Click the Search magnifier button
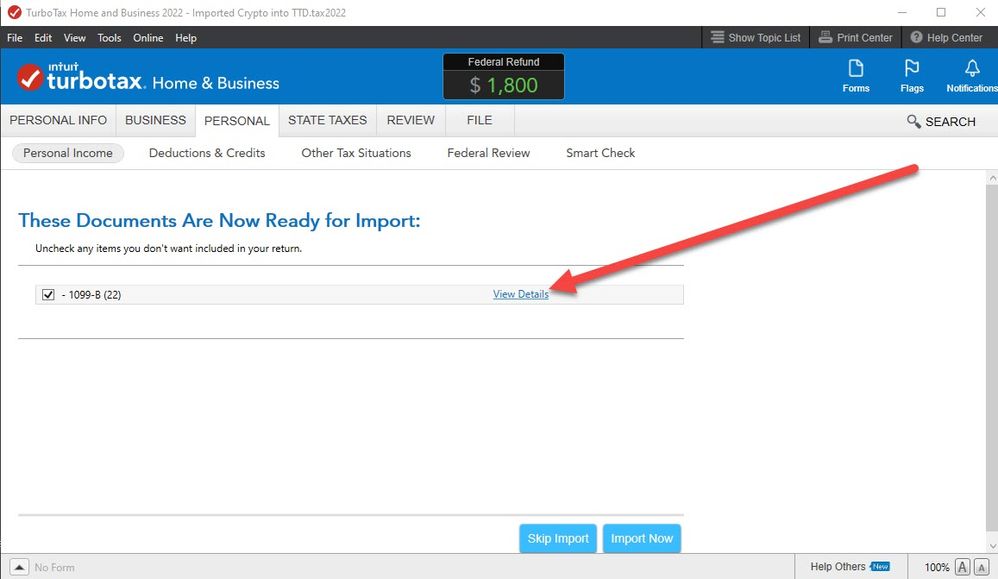 tap(941, 121)
